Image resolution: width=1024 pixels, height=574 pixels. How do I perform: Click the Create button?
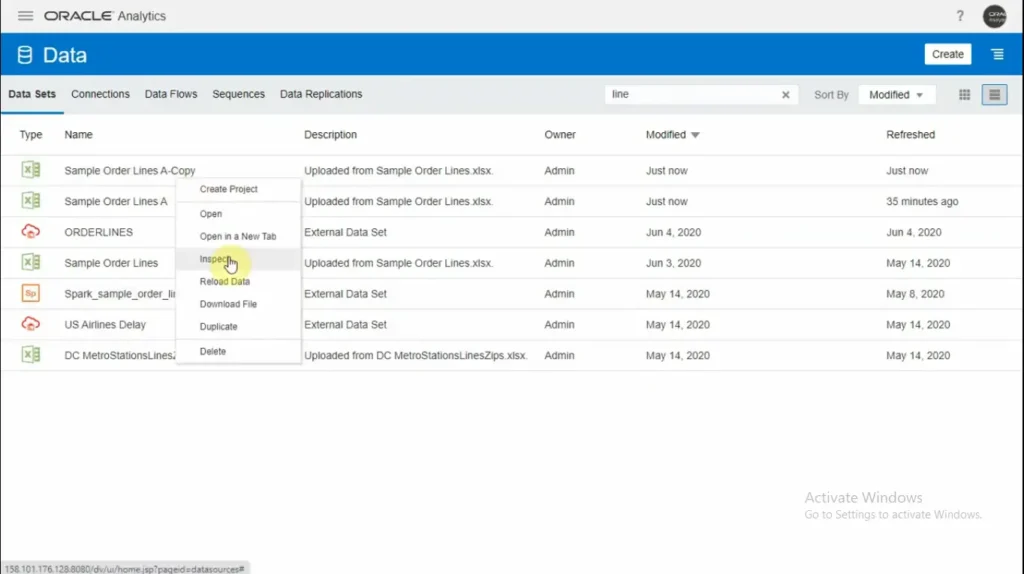(947, 54)
